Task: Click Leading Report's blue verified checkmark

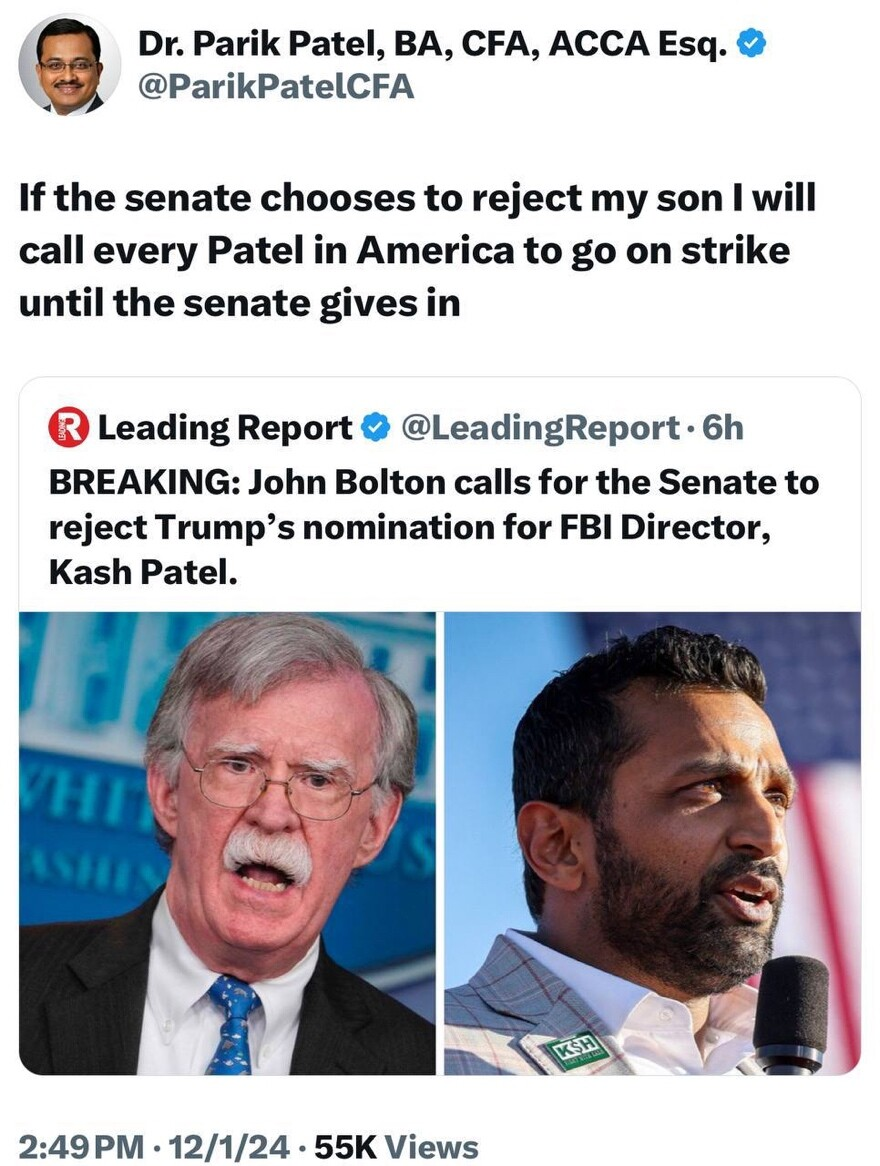Action: coord(375,428)
